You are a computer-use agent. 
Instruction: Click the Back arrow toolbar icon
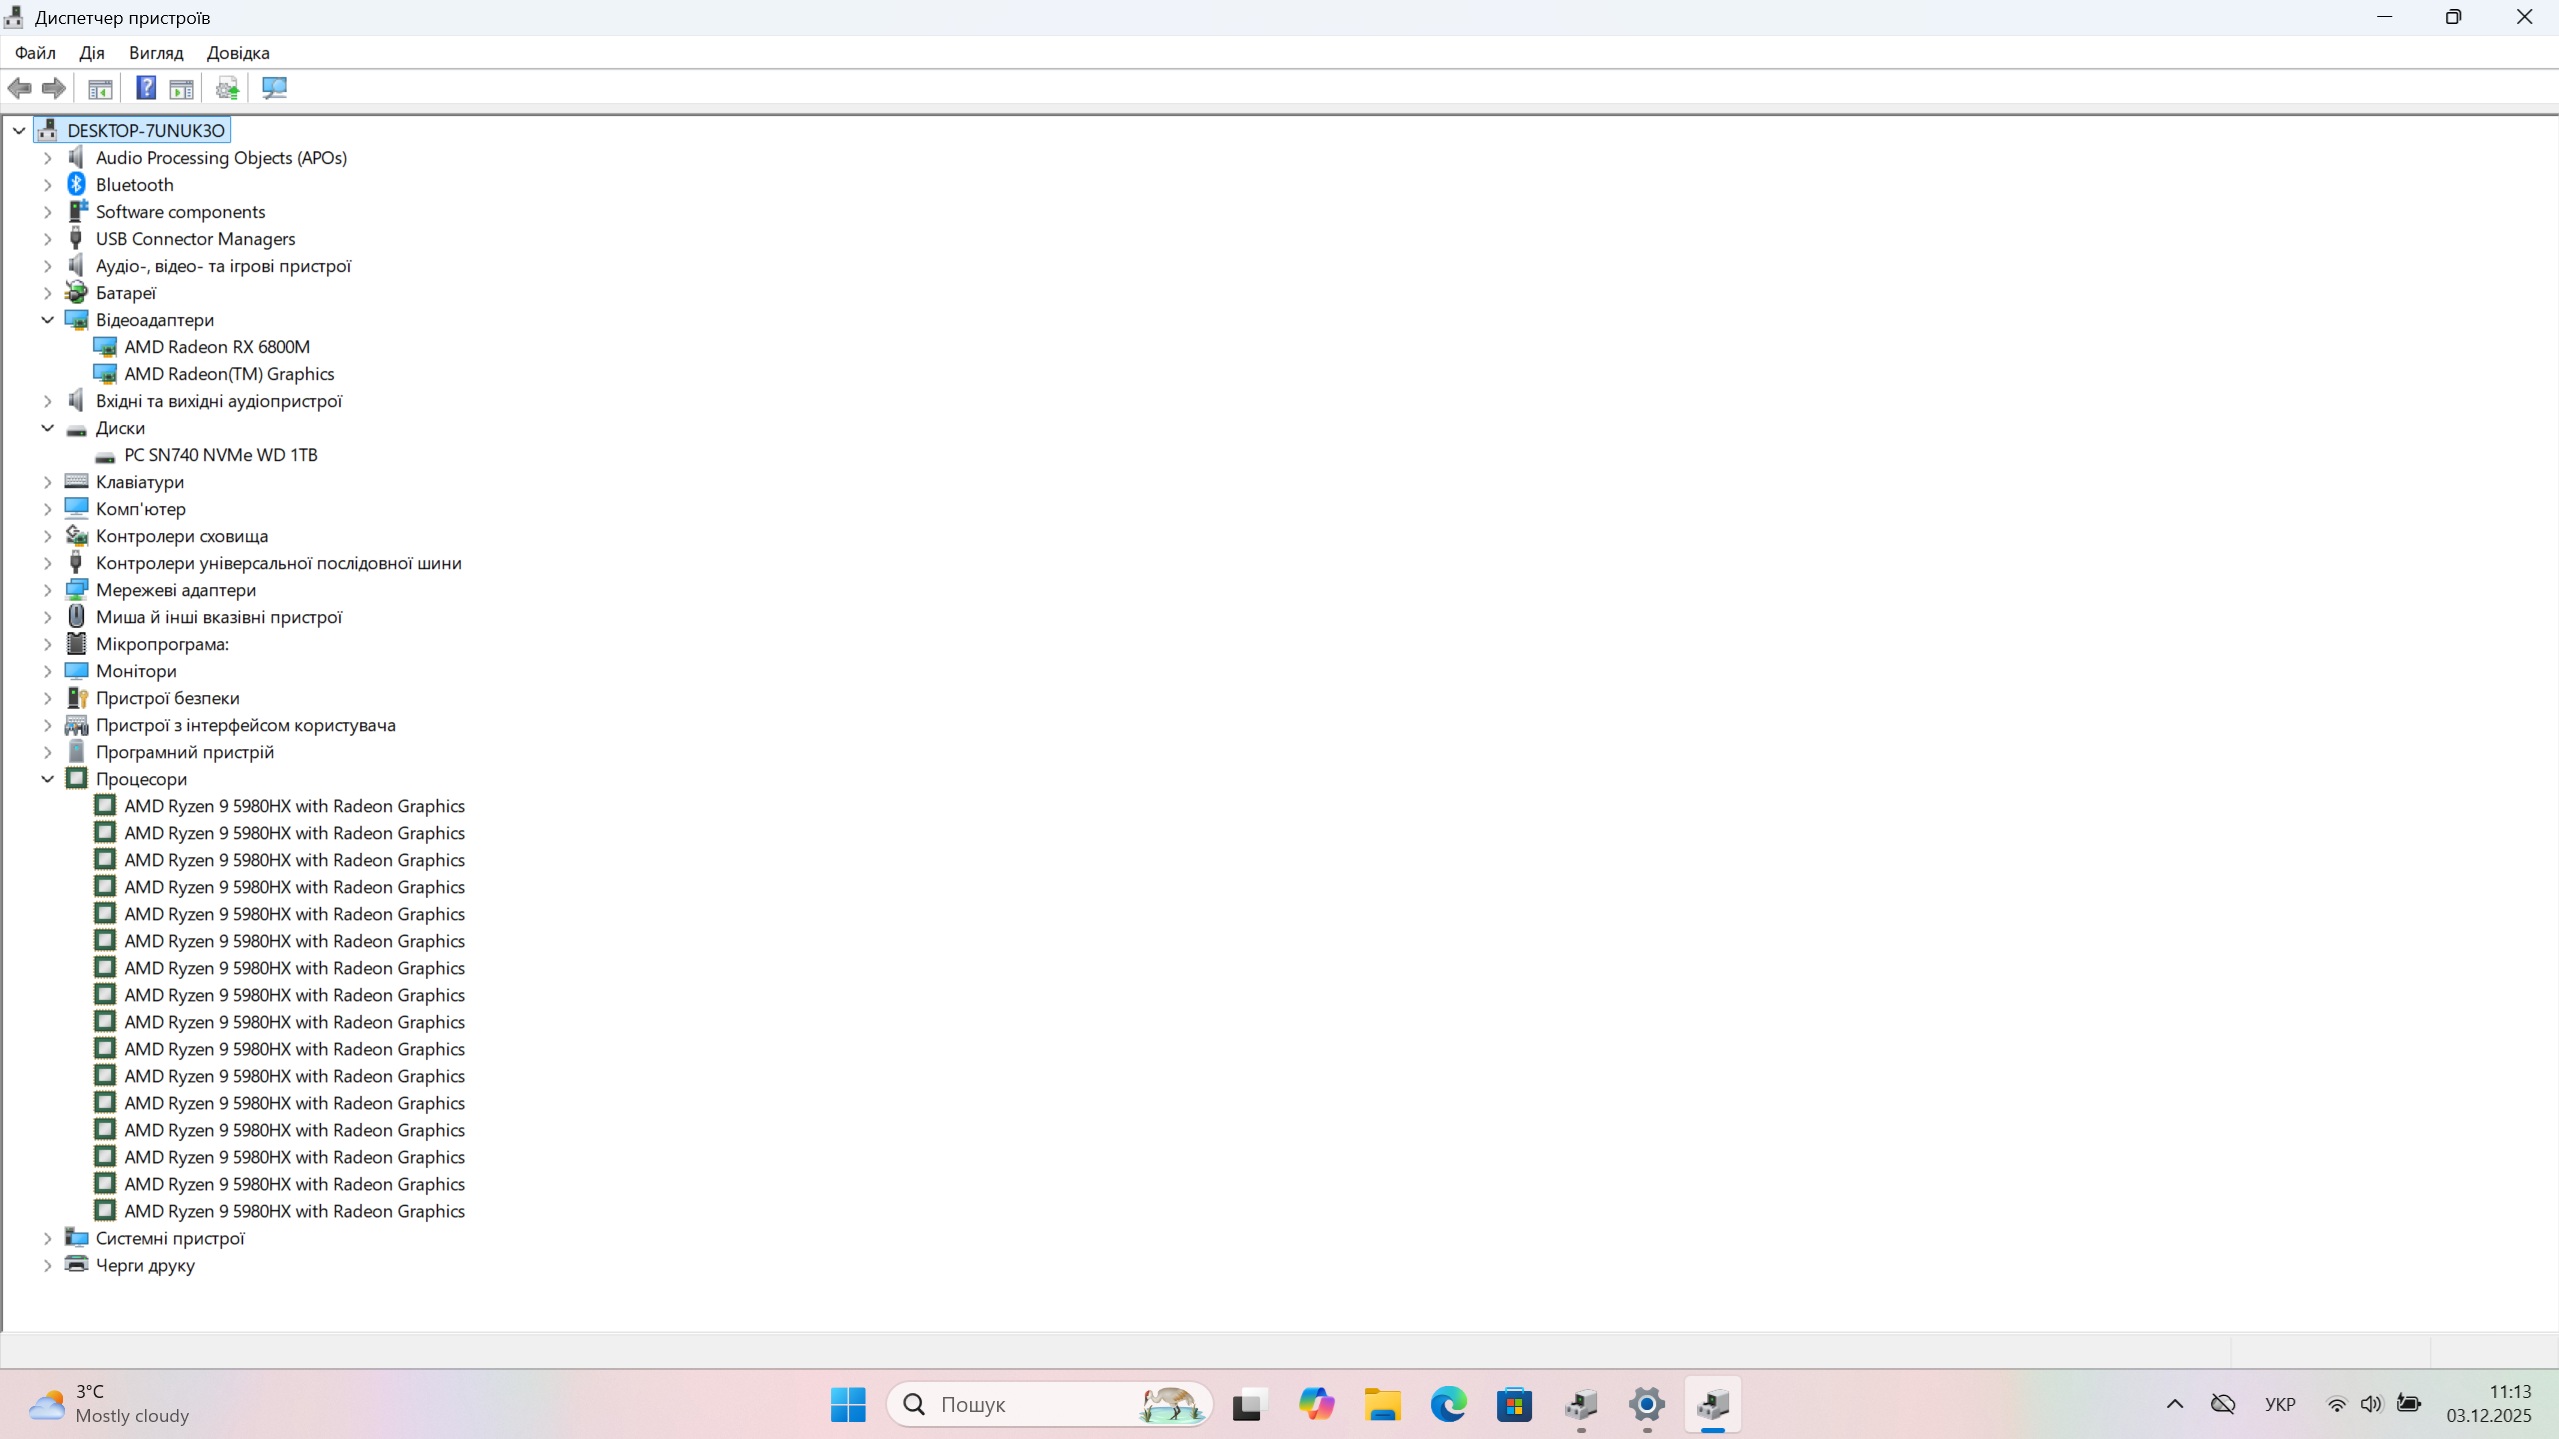pos(19,88)
